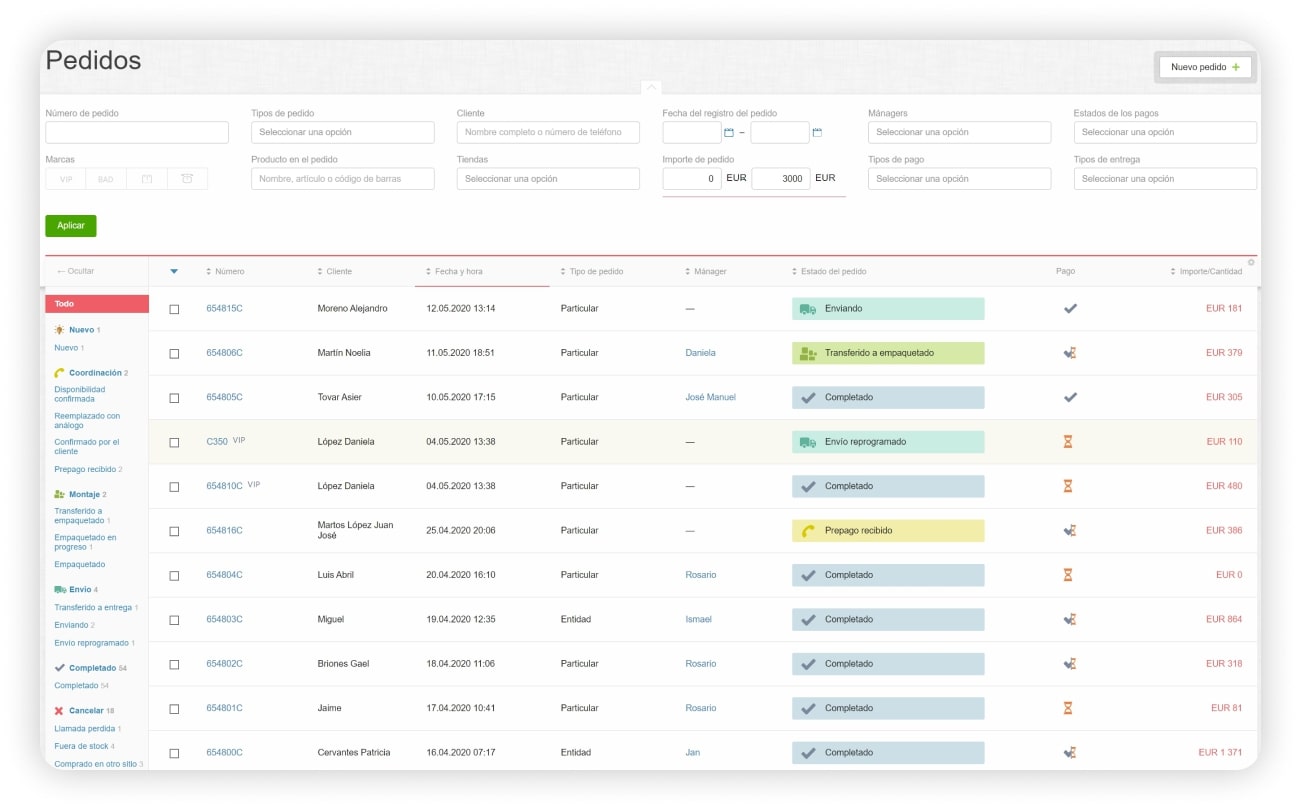Open the Tipos de pedido dropdown

(343, 132)
